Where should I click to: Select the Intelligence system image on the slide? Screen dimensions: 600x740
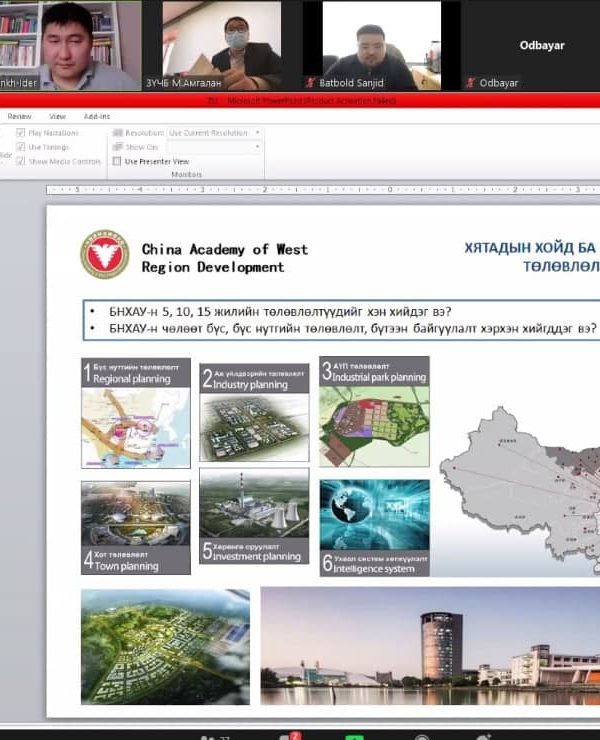coord(374,527)
